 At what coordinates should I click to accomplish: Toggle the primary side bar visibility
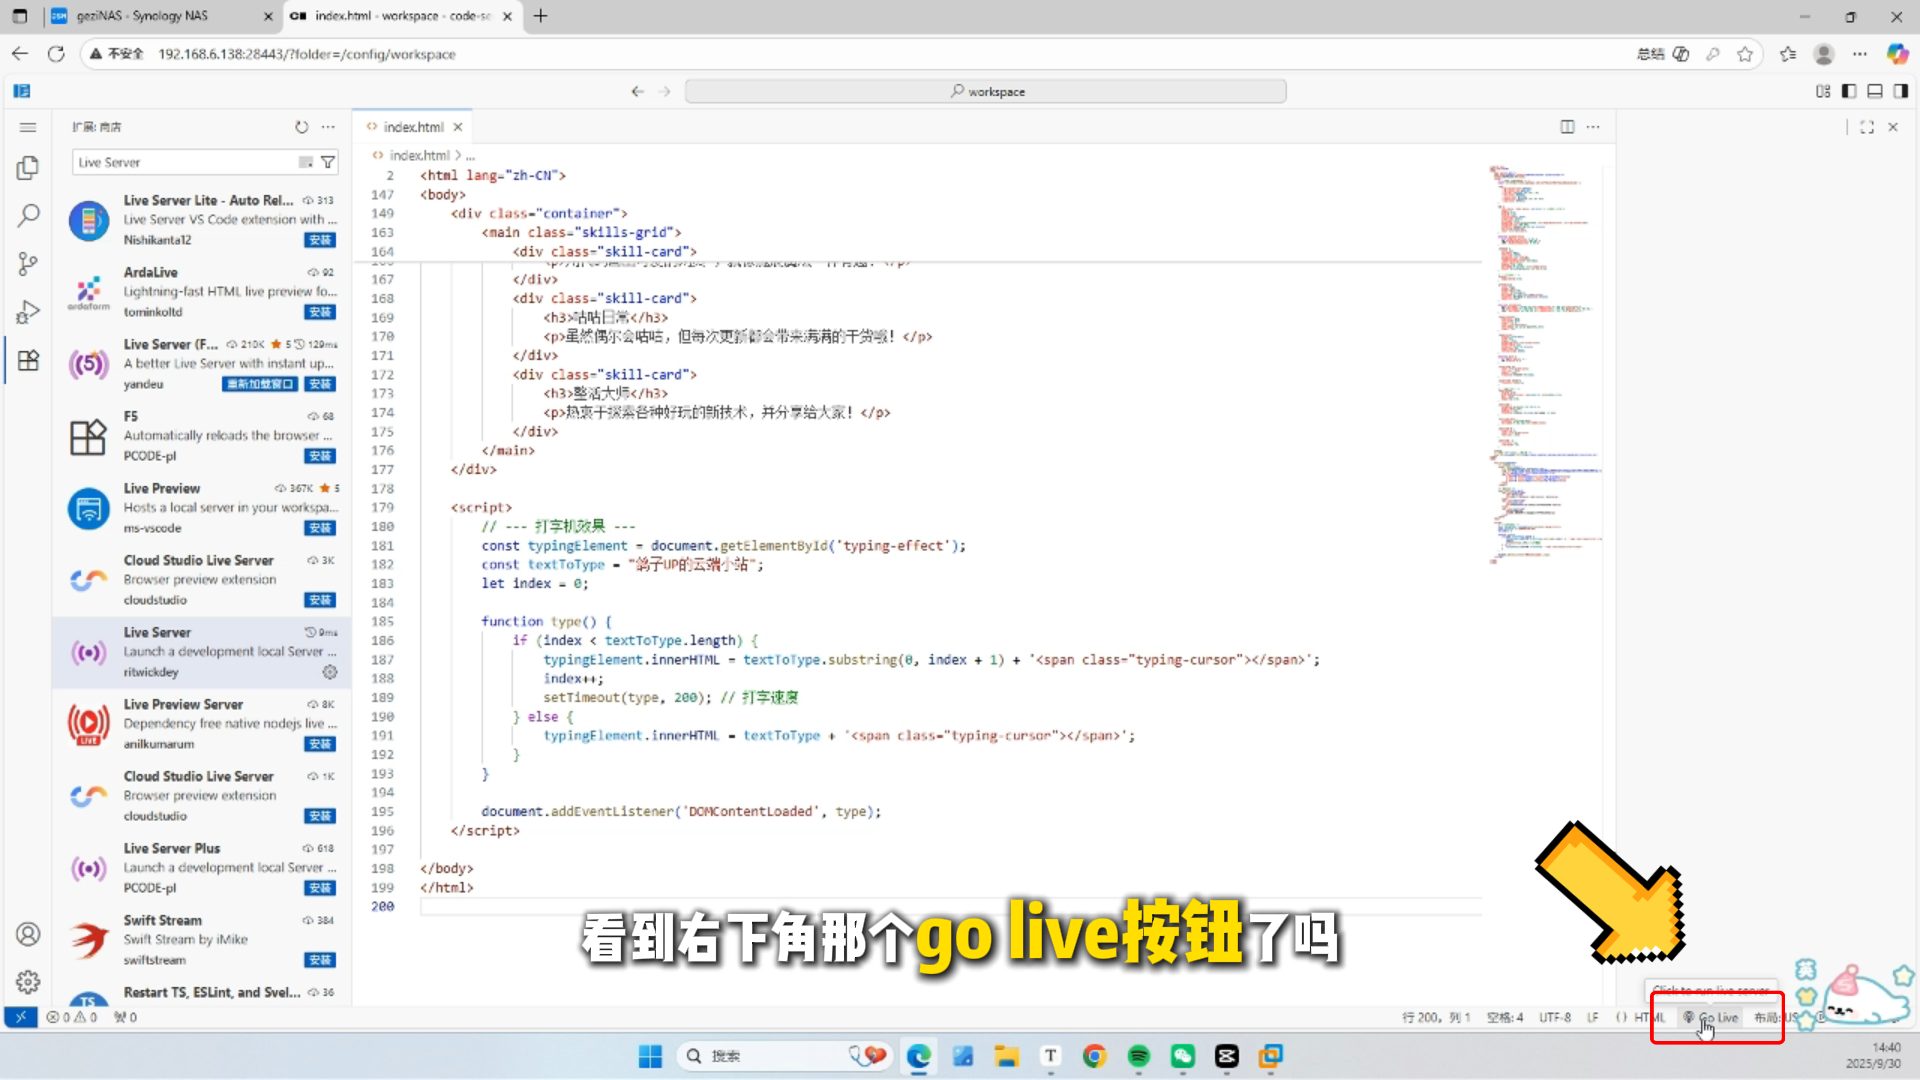[1849, 91]
